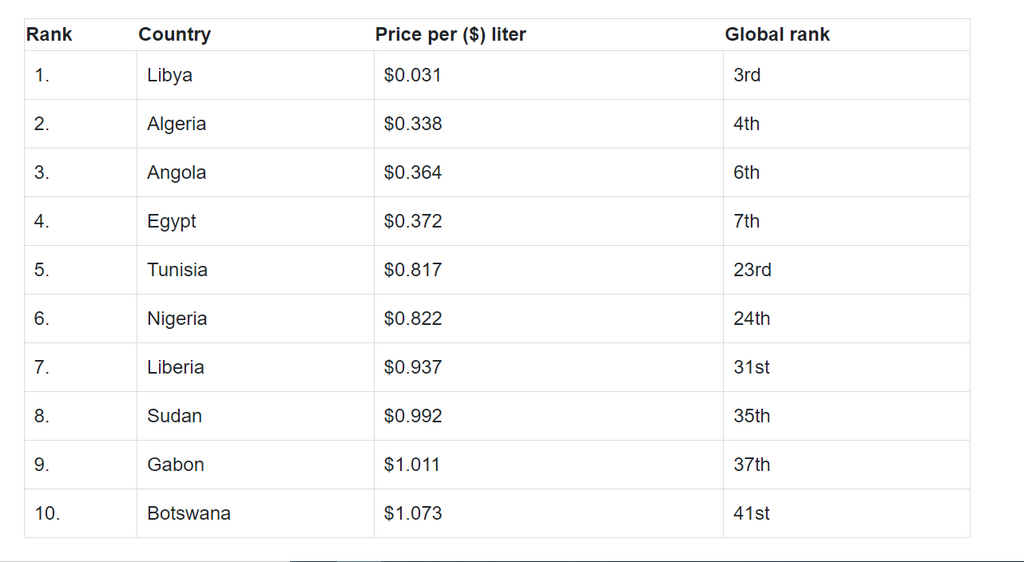1024x562 pixels.
Task: Select the Liberia country cell
Action: tap(175, 367)
